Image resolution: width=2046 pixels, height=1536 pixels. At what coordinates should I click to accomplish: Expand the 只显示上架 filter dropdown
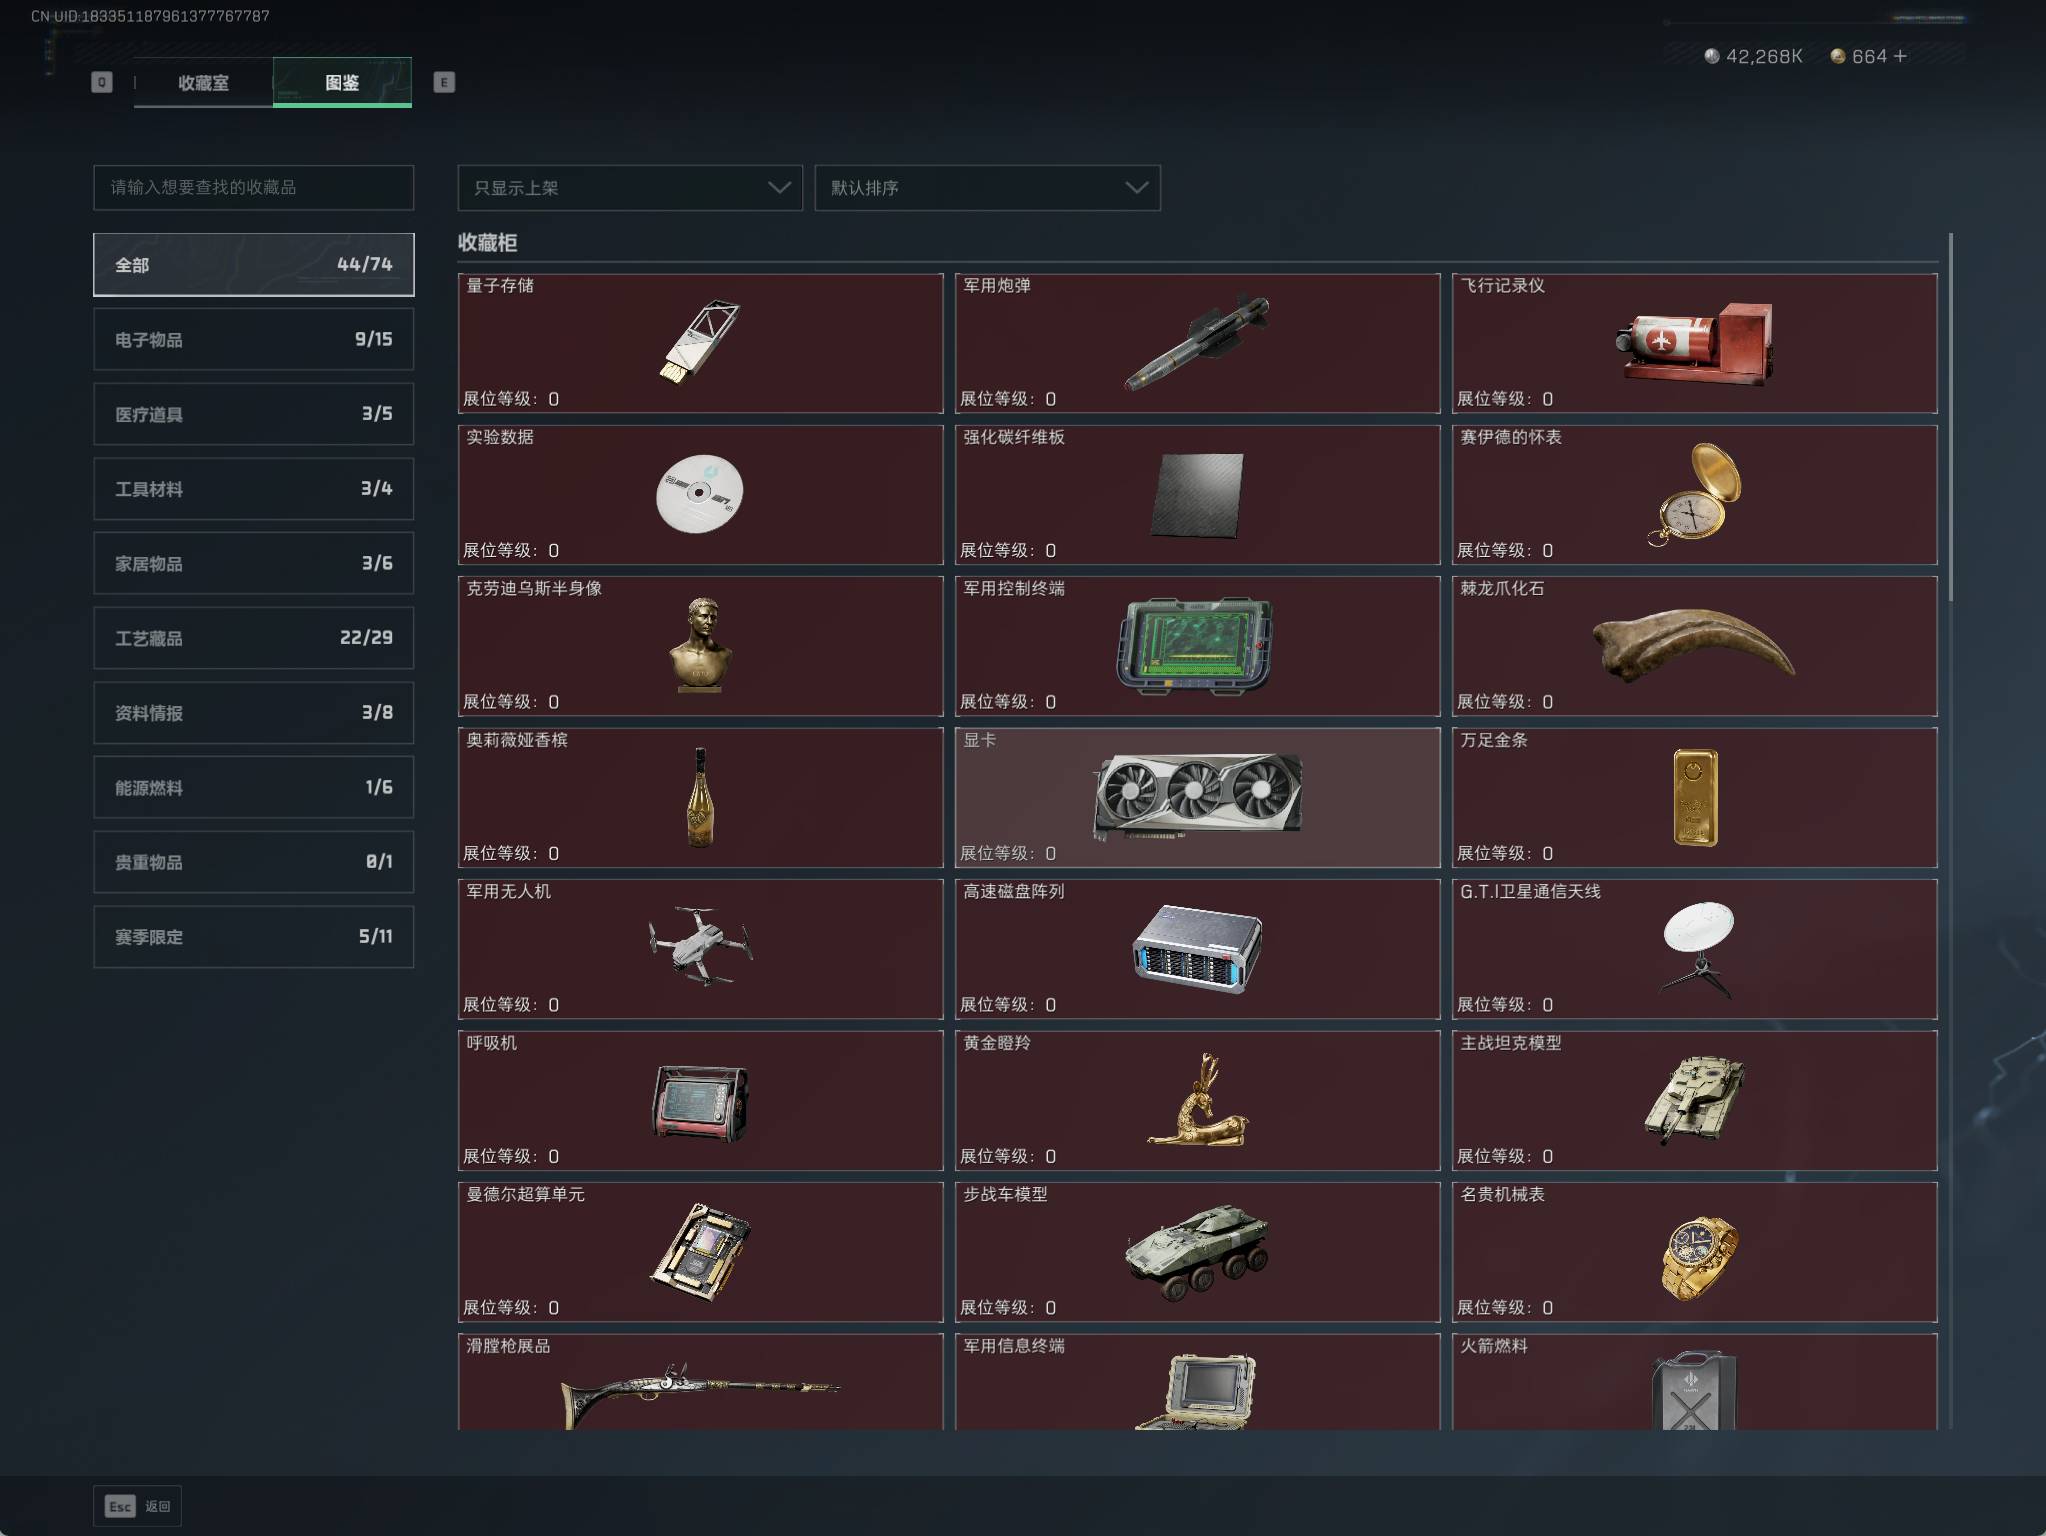[629, 188]
